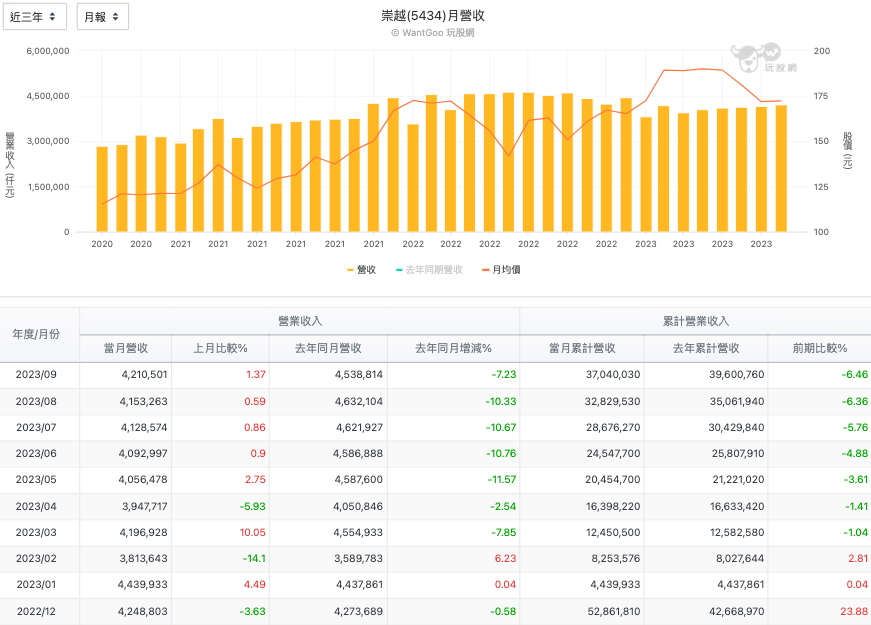The image size is (871, 625).
Task: Select the 營業收入 group header
Action: (300, 321)
